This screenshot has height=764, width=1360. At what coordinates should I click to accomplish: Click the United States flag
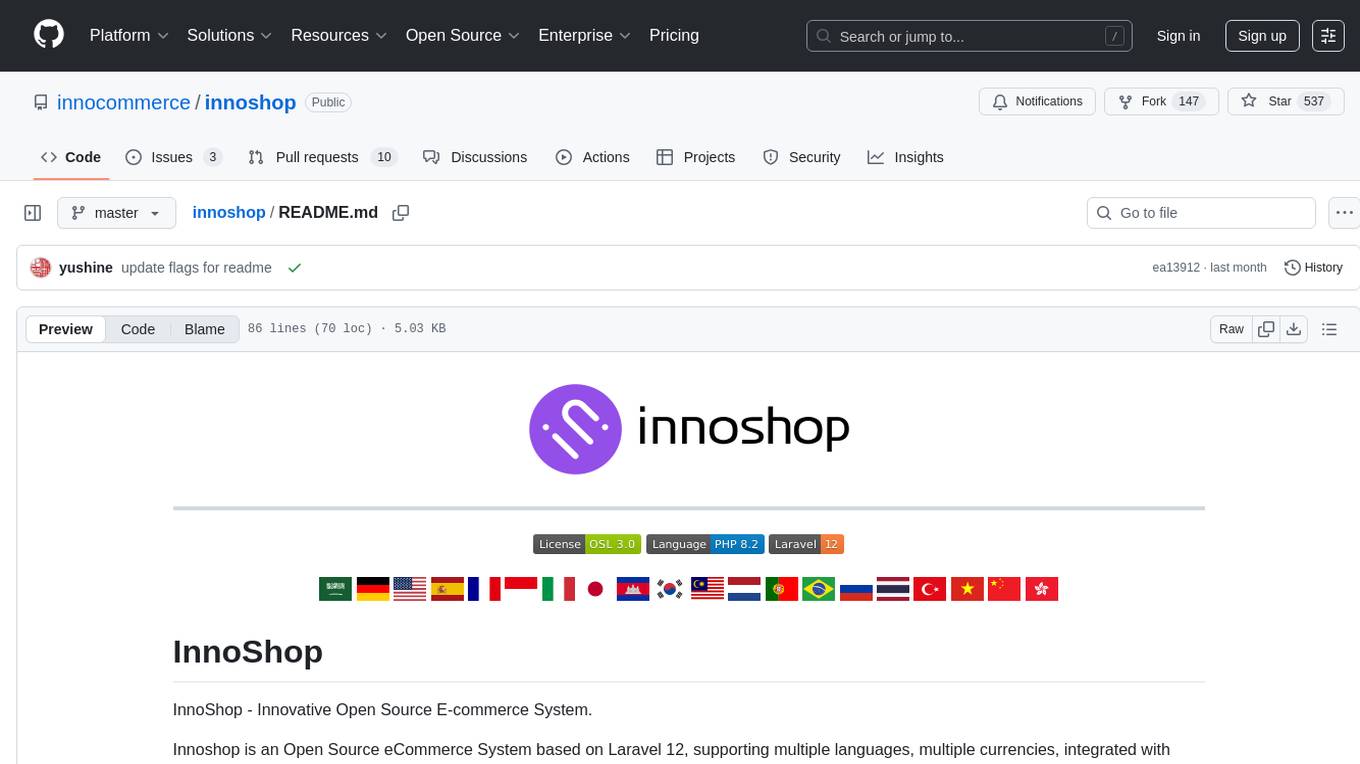(x=410, y=589)
